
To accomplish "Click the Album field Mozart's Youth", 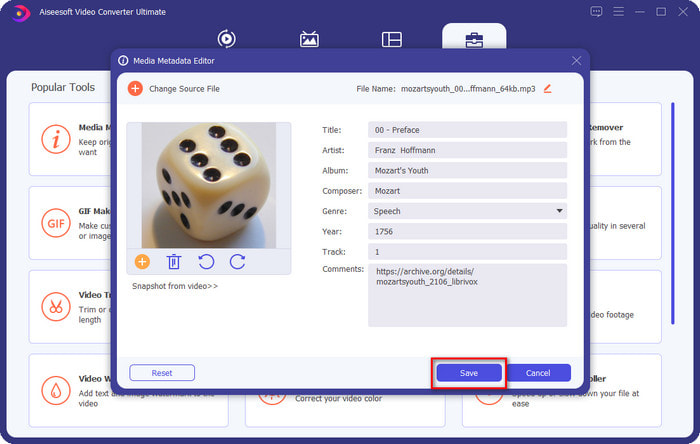I will [x=467, y=170].
